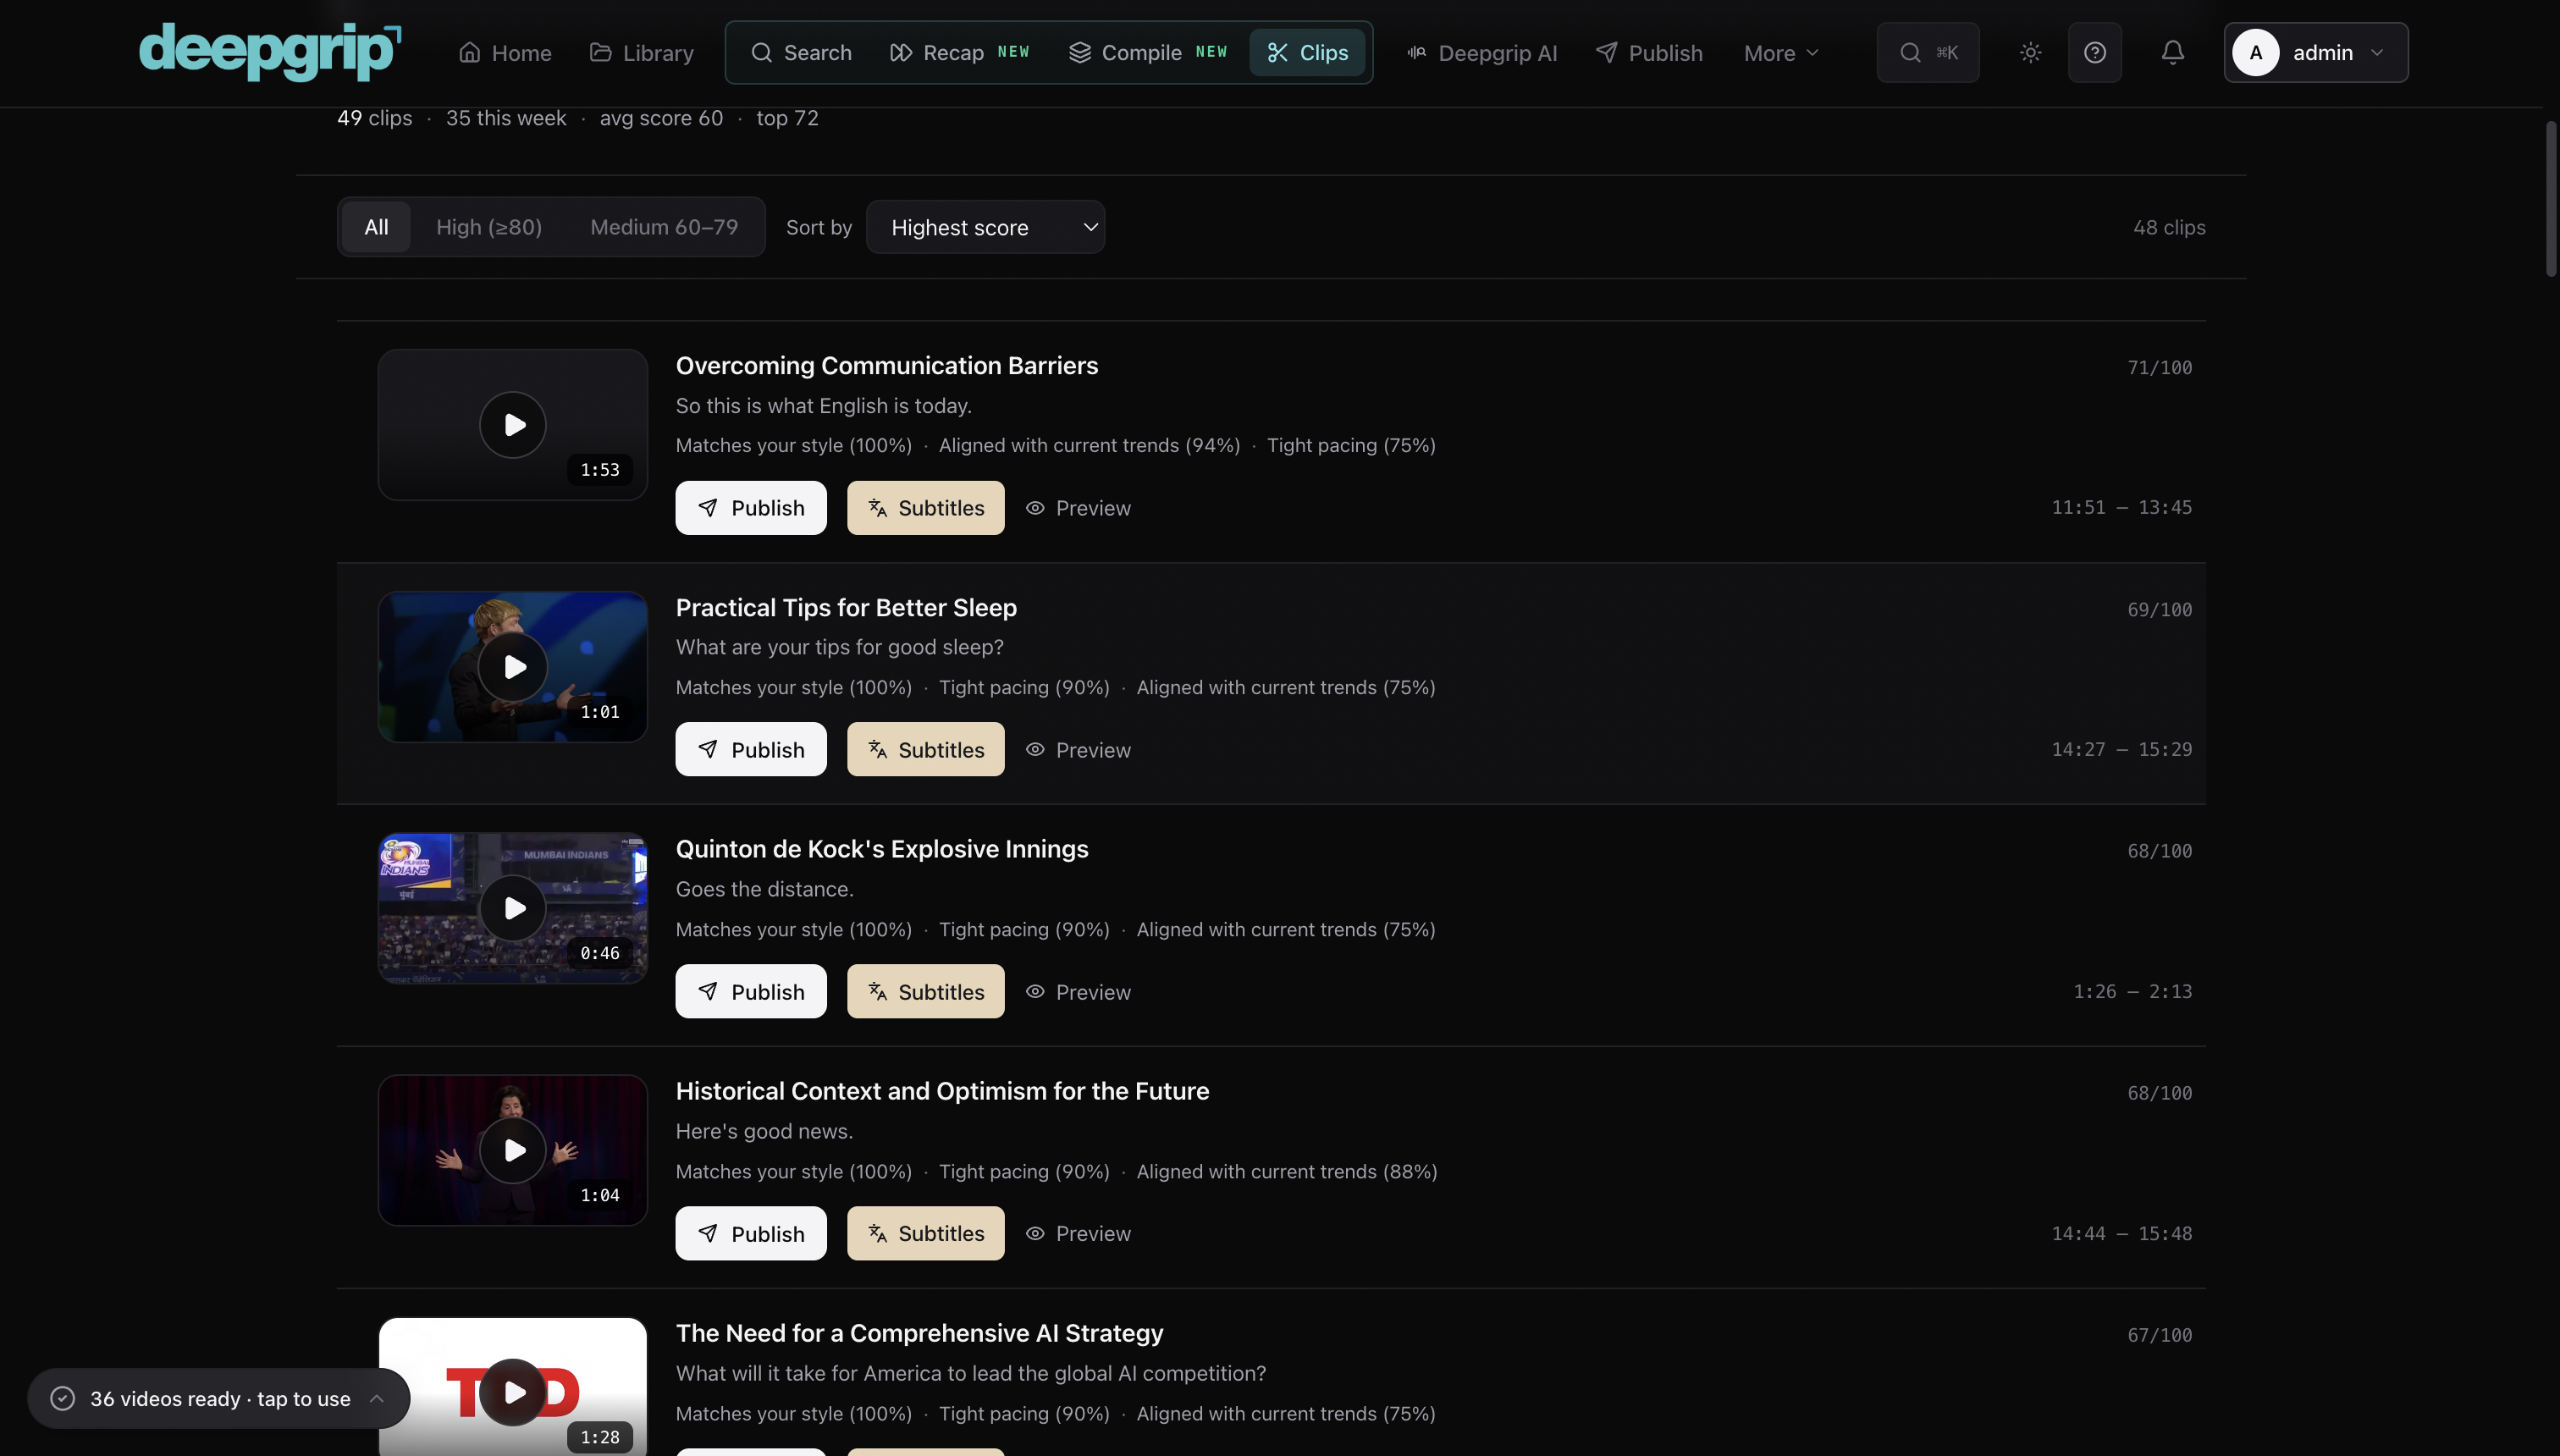Click the 69/100 score
The height and width of the screenshot is (1456, 2560).
click(2159, 610)
